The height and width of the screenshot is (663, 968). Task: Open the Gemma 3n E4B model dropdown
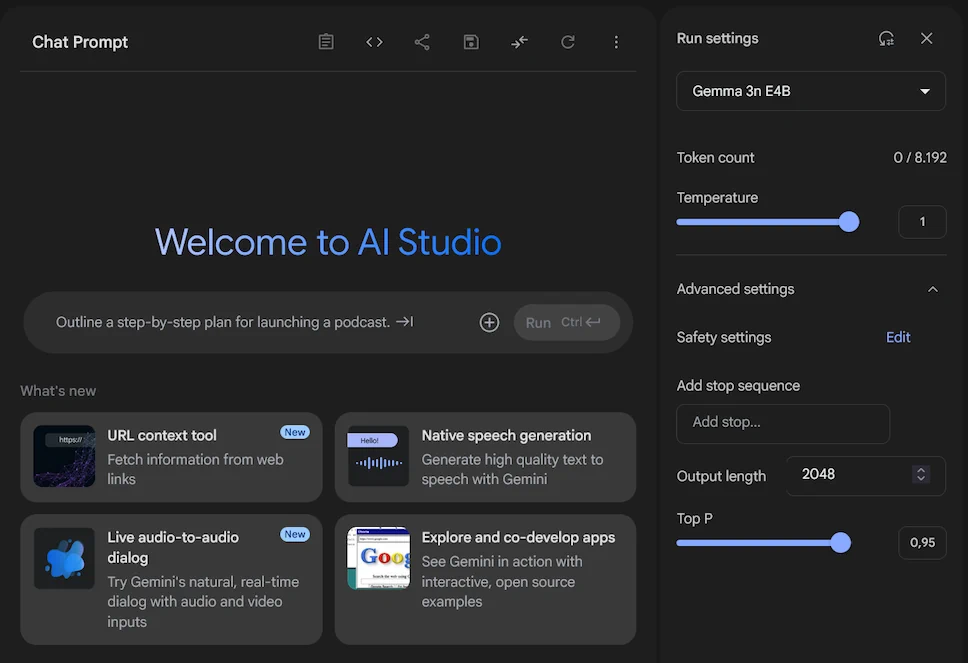click(x=811, y=91)
